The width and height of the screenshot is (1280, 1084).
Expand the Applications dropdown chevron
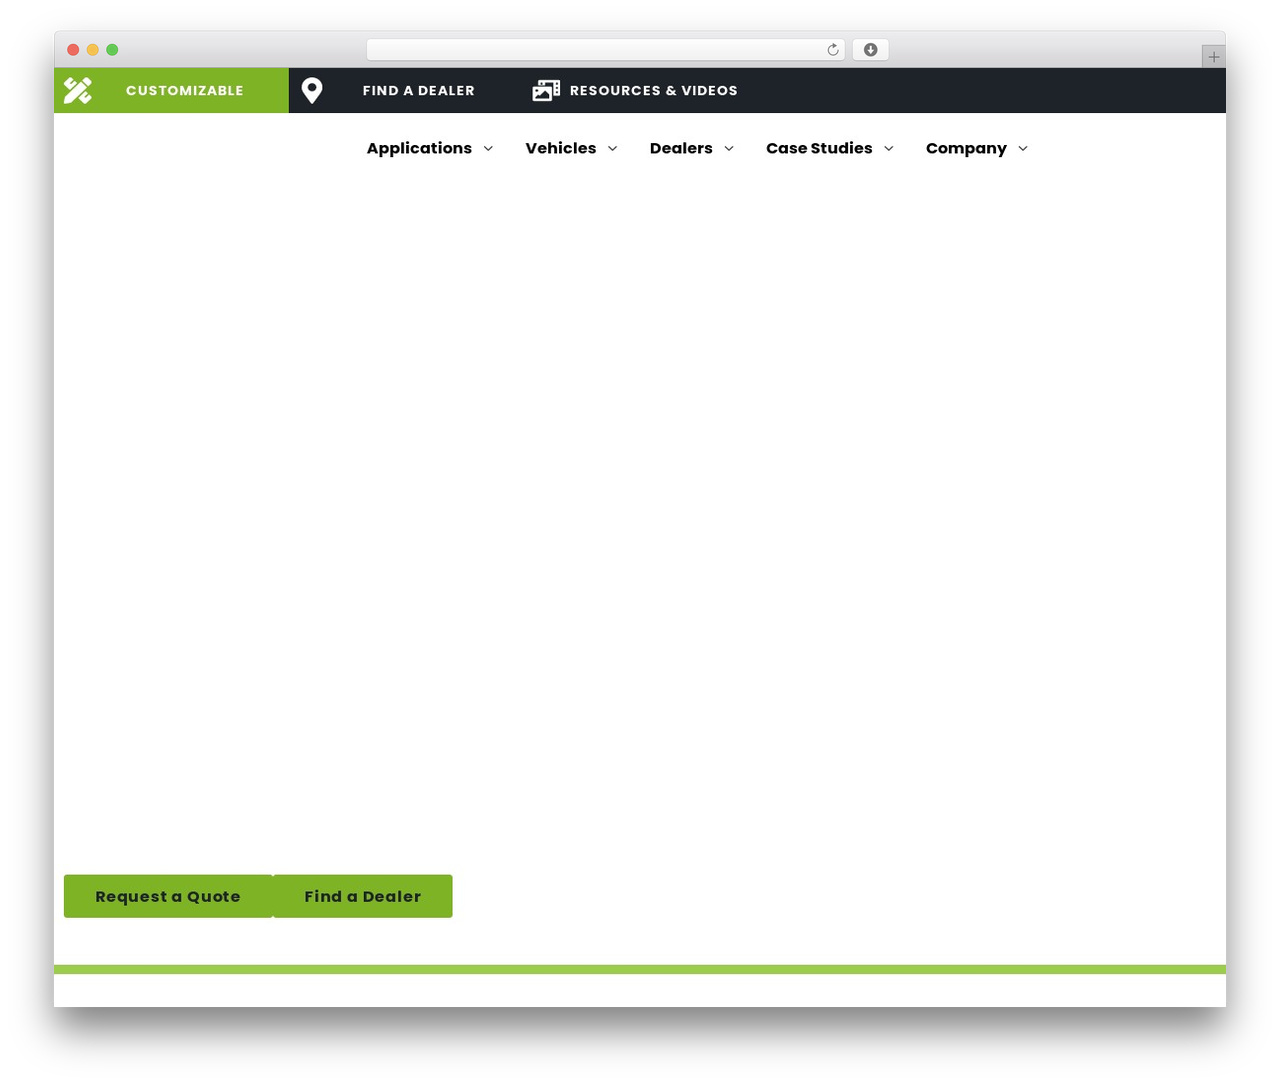pos(488,148)
